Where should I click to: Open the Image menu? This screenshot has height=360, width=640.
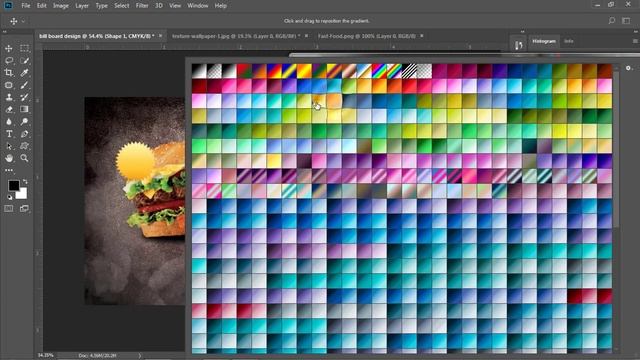(x=60, y=6)
